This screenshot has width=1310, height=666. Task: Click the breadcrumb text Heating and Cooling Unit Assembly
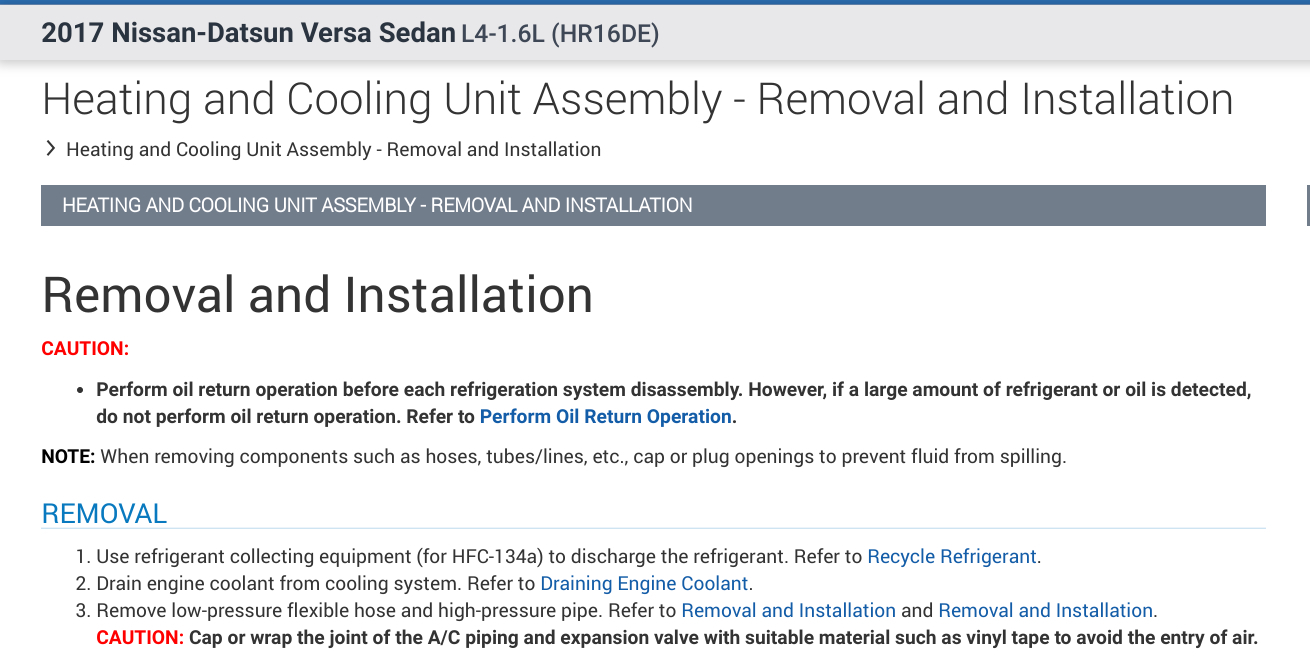333,150
